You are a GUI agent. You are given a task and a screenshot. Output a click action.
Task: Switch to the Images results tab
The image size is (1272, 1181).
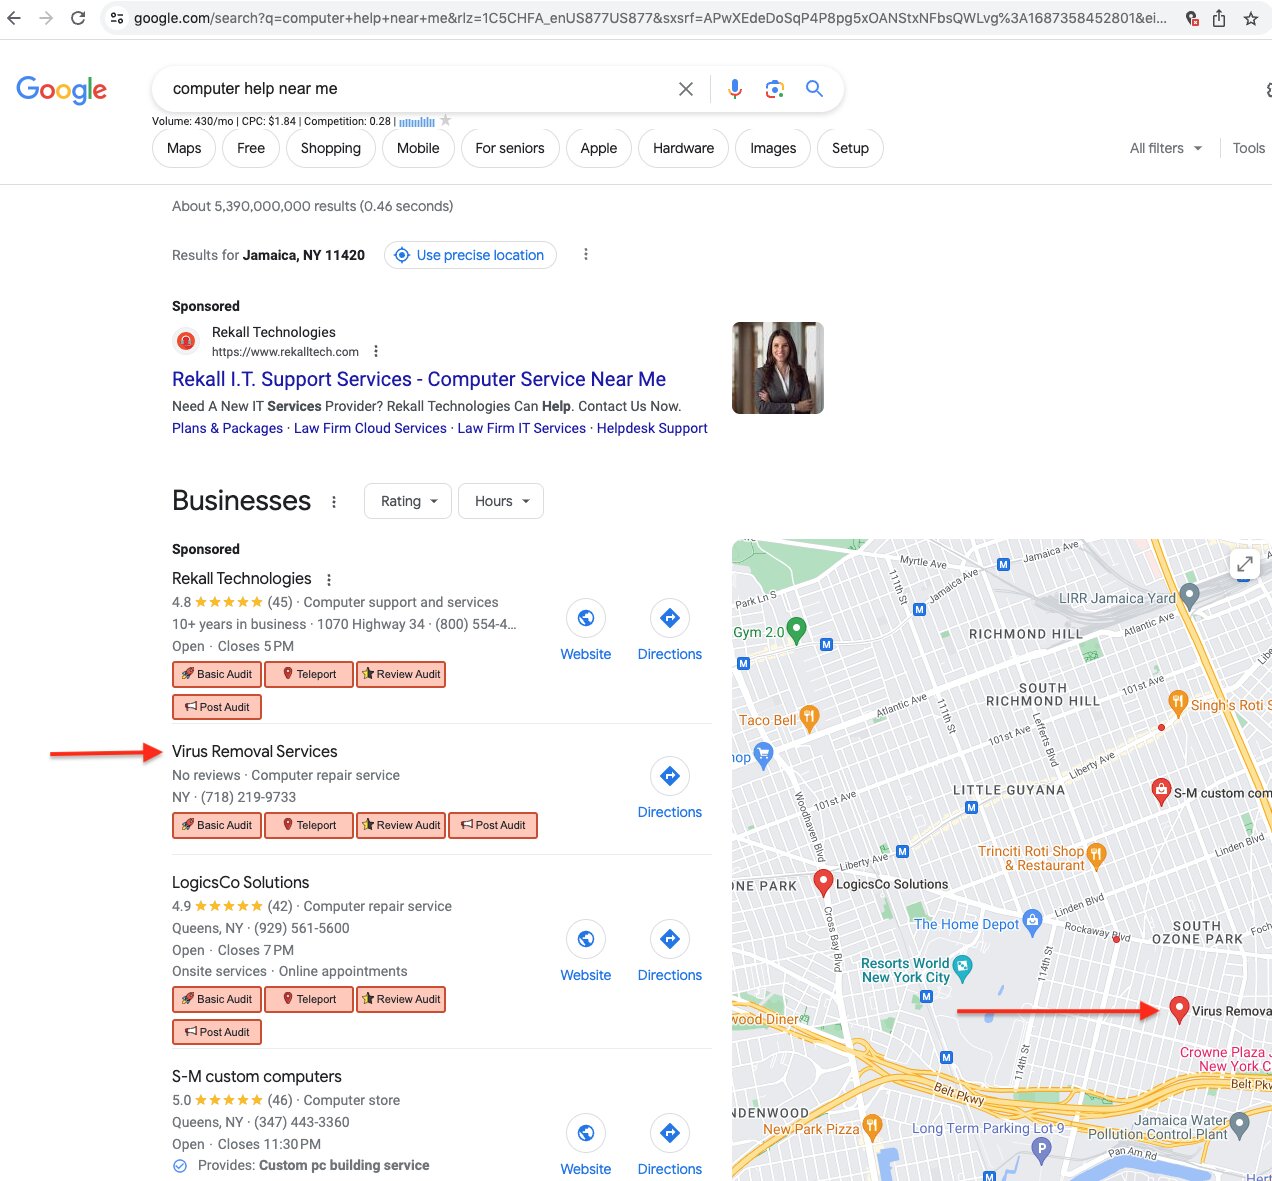click(773, 148)
